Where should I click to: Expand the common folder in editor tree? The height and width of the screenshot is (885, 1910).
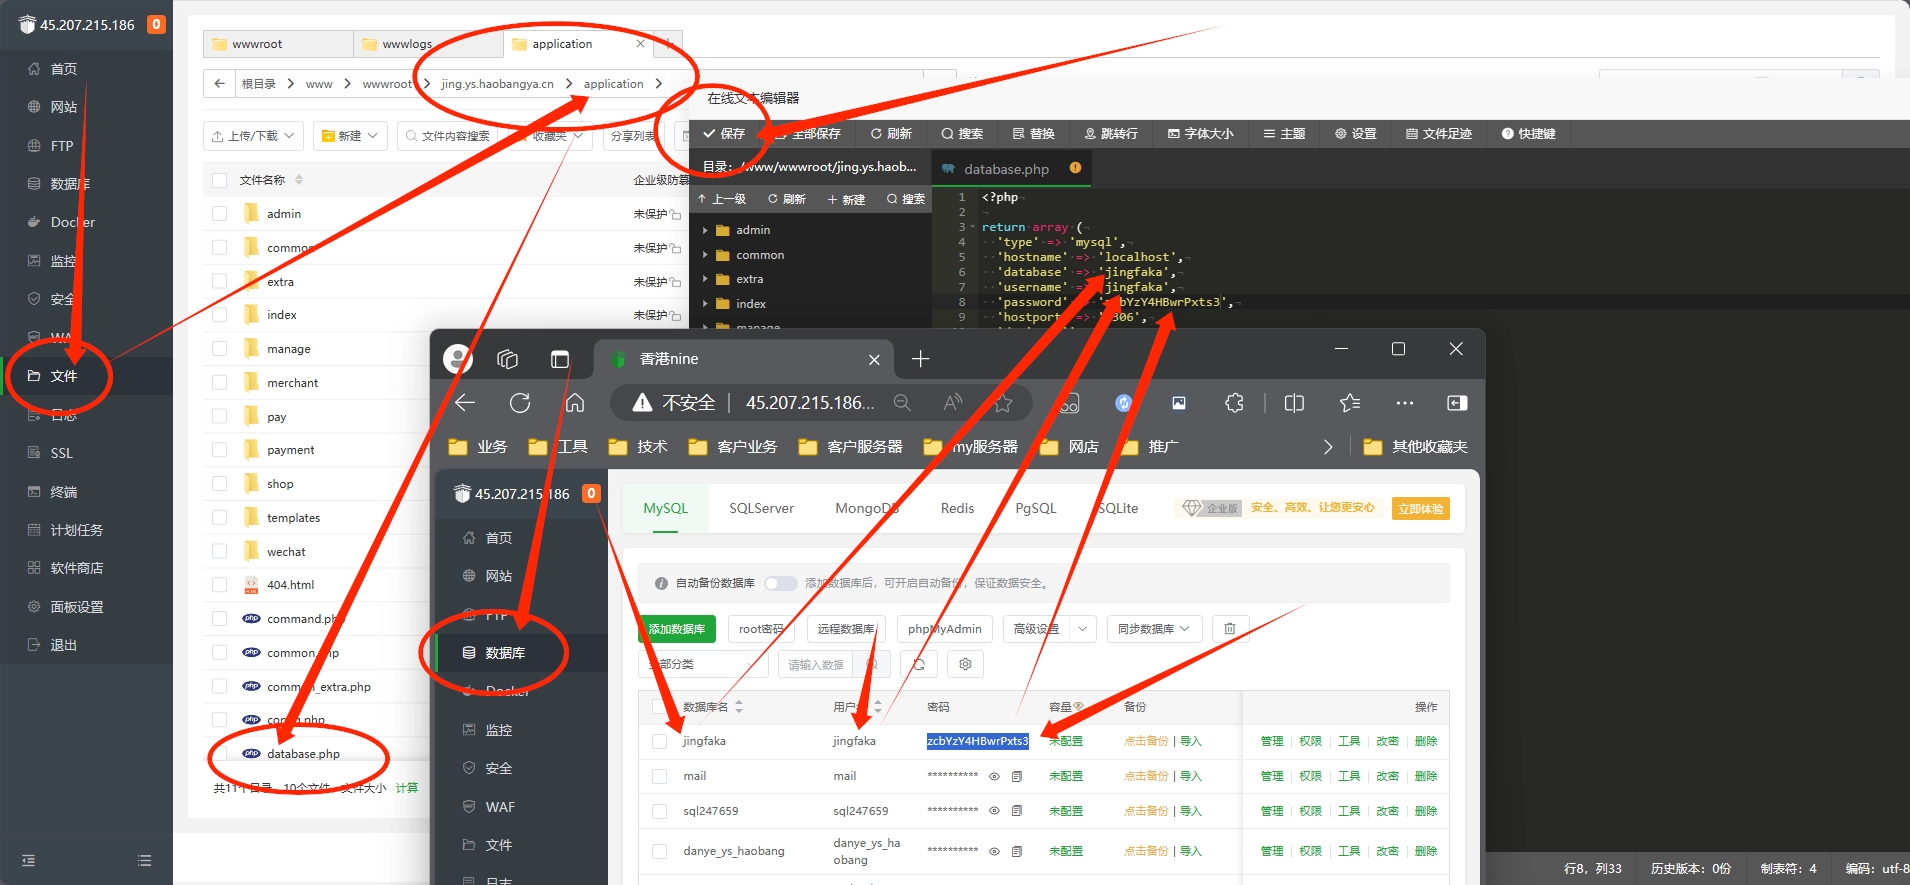point(705,255)
